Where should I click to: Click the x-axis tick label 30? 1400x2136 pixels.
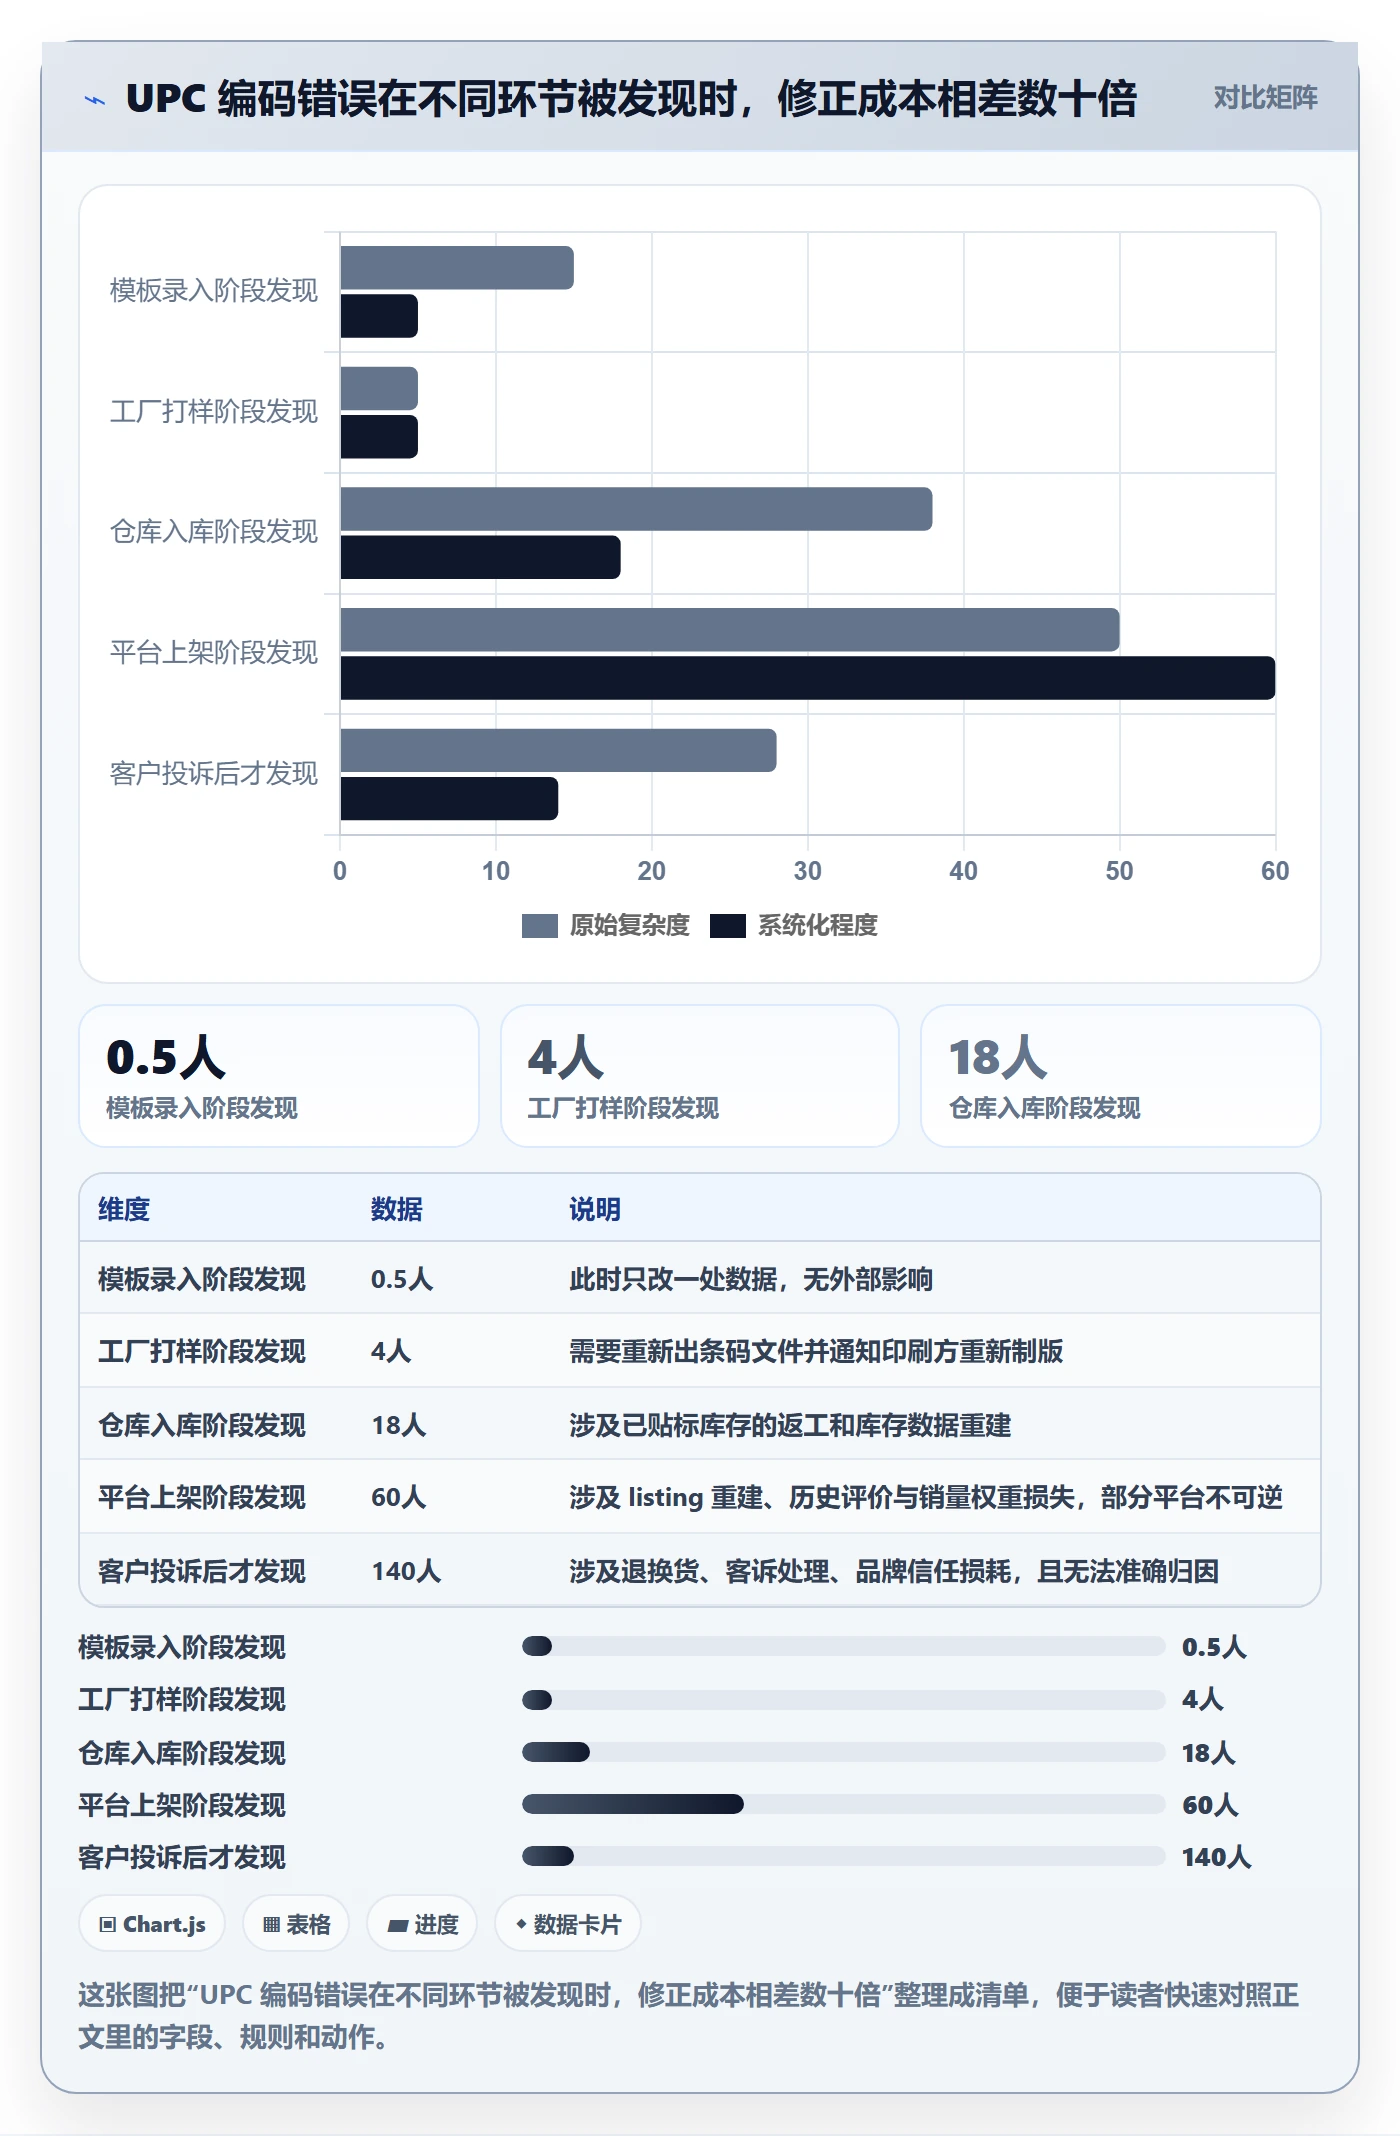tap(807, 871)
